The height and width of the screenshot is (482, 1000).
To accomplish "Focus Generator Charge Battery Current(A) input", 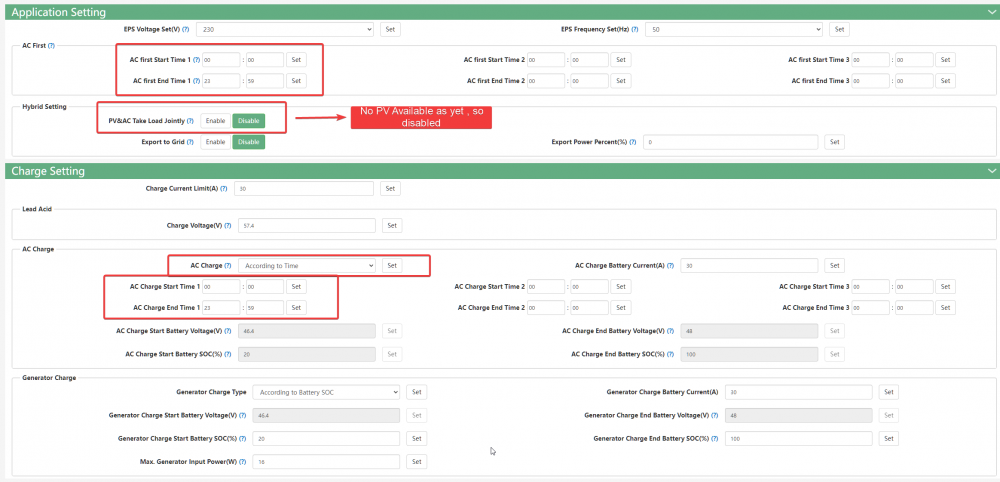I will [798, 392].
